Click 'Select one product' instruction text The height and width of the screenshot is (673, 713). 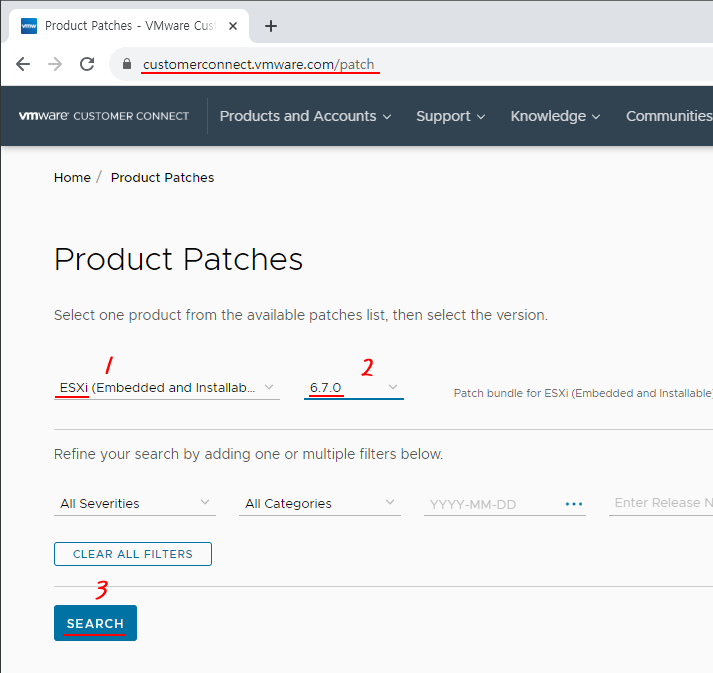pyautogui.click(x=301, y=315)
